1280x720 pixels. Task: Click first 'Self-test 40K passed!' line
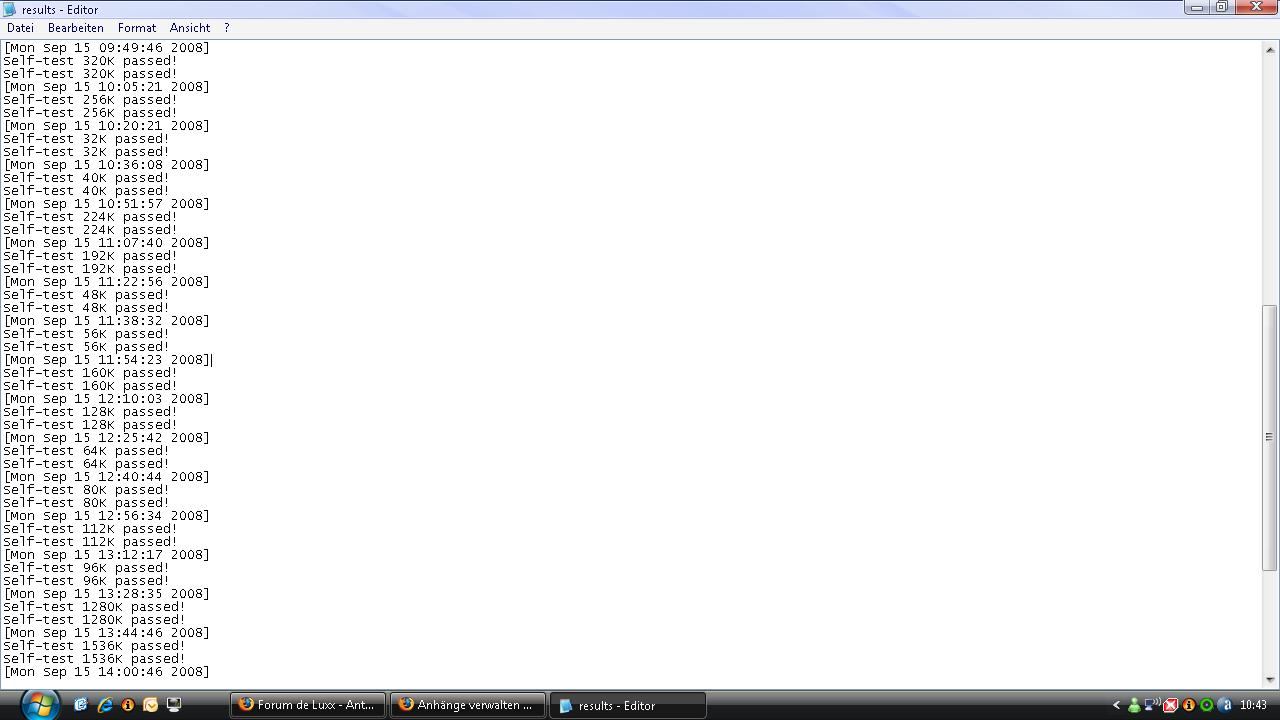86,177
